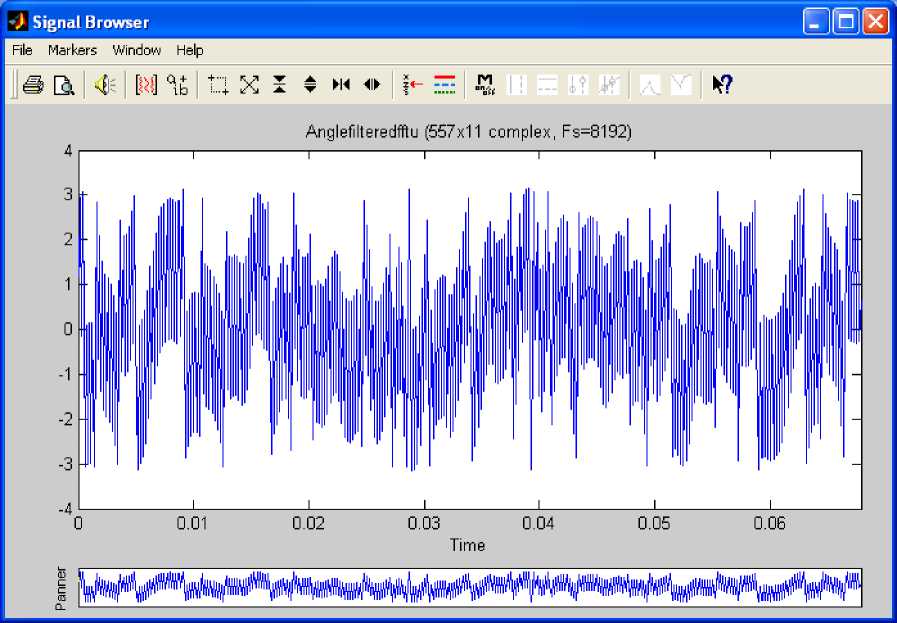
Task: Click Zoom Out X toolbar icon
Action: click(x=372, y=86)
